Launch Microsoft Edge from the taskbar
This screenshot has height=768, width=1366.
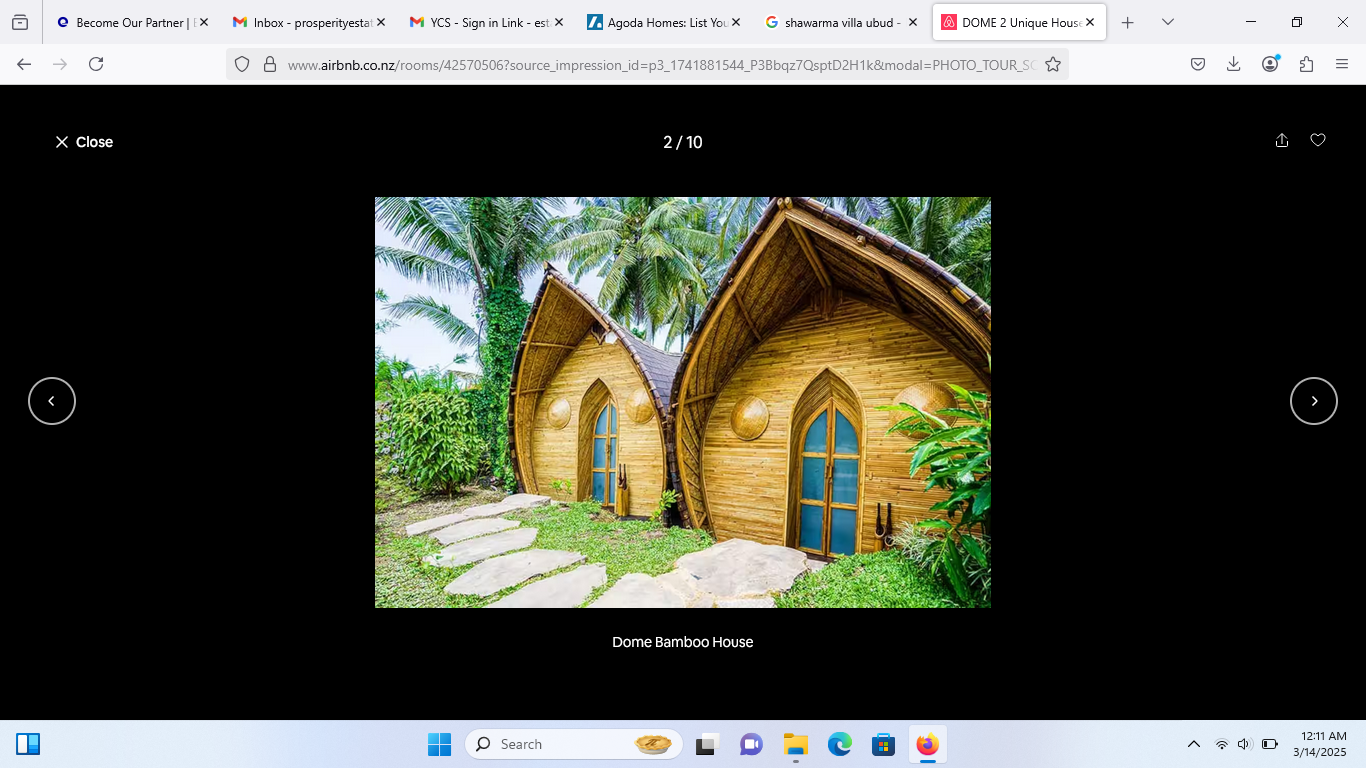(x=839, y=744)
